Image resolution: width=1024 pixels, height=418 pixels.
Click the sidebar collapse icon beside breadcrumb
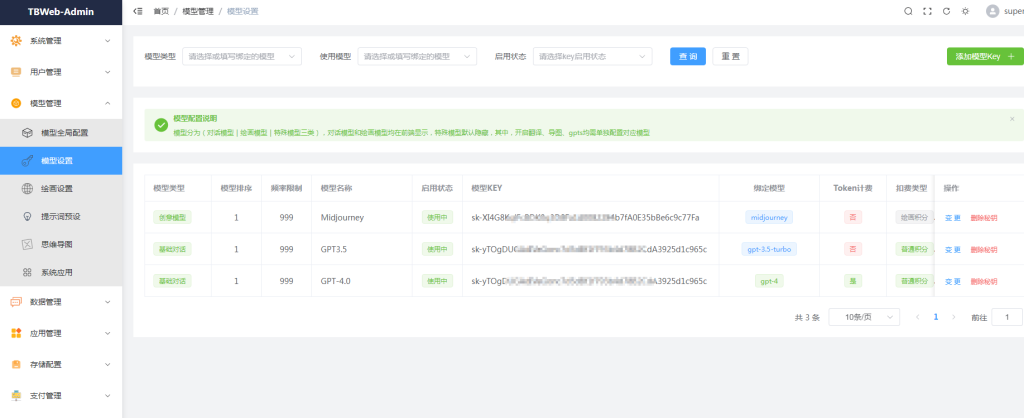point(138,11)
